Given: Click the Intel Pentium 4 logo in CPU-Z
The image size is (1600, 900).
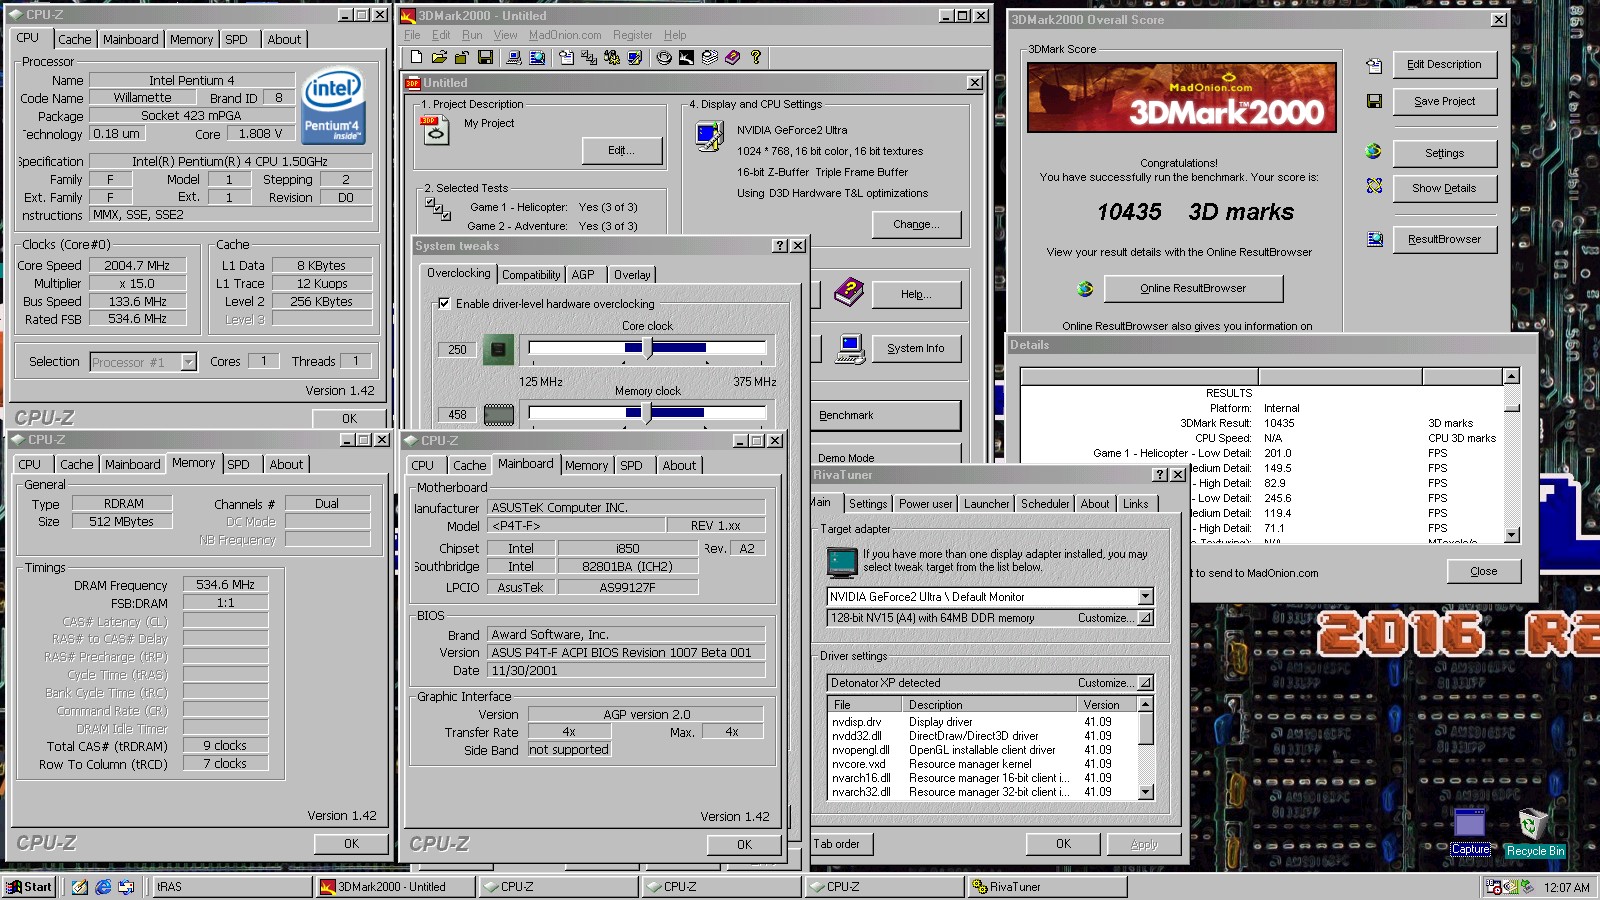Looking at the screenshot, I should point(334,106).
